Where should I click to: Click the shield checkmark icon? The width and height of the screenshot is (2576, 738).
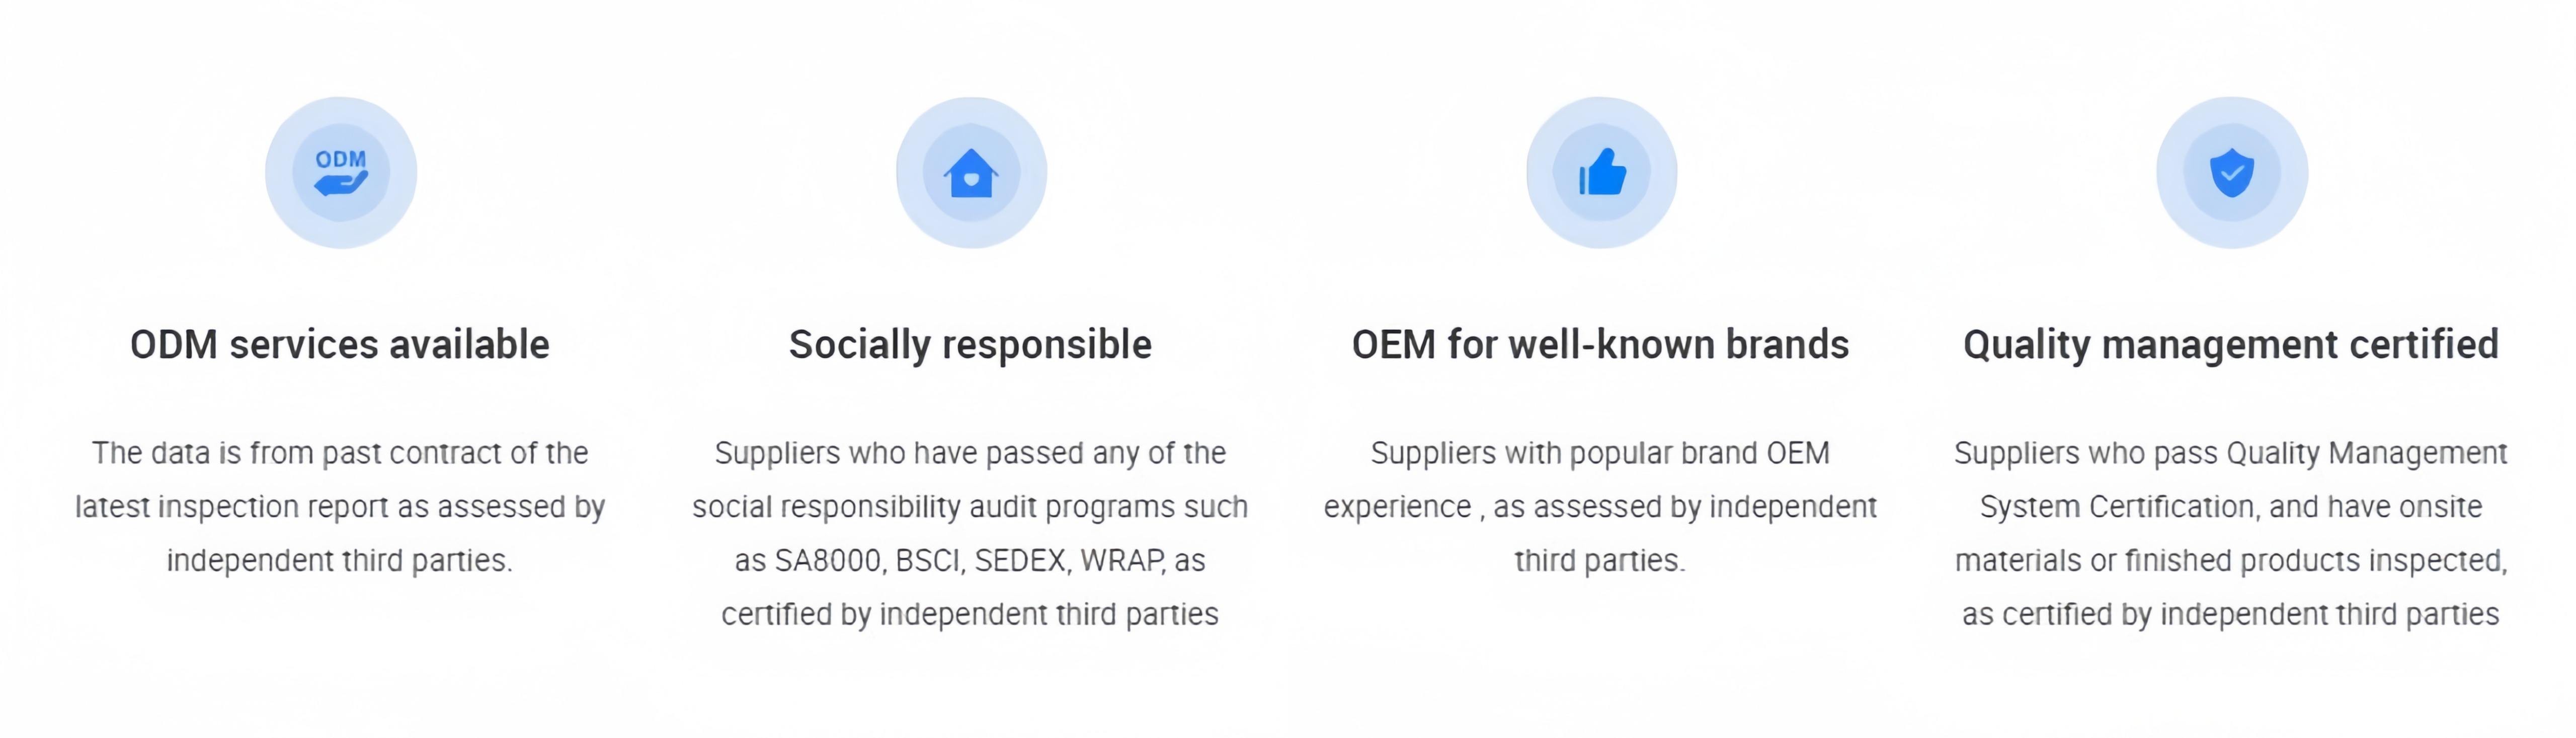coord(2232,173)
